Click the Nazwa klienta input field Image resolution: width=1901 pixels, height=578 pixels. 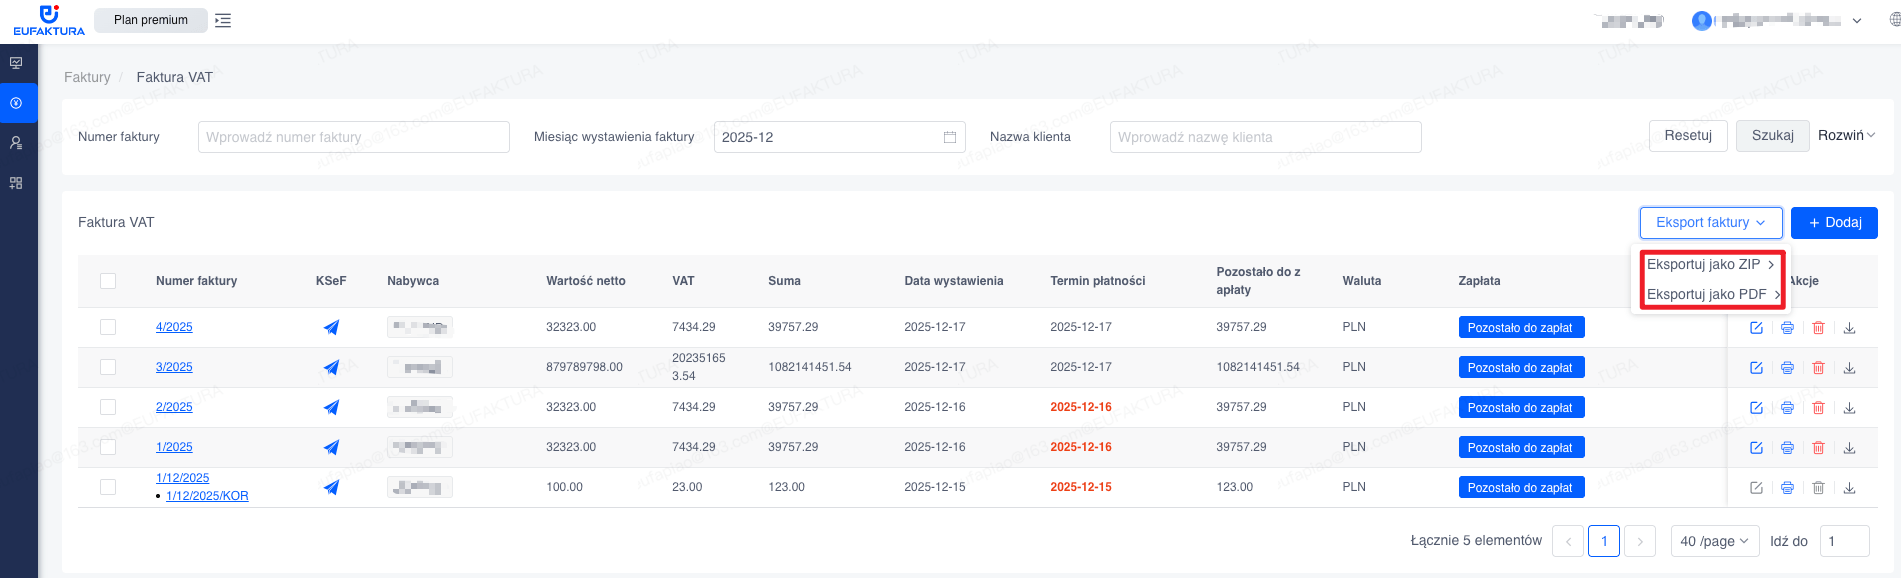coord(1266,137)
